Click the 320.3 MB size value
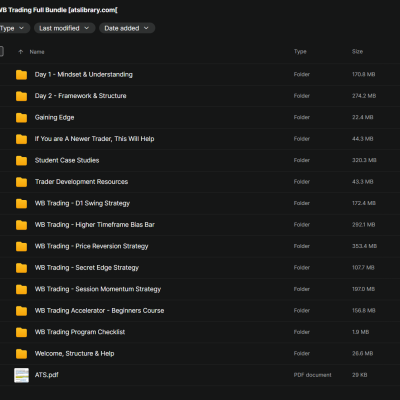The width and height of the screenshot is (400, 400). coord(364,160)
